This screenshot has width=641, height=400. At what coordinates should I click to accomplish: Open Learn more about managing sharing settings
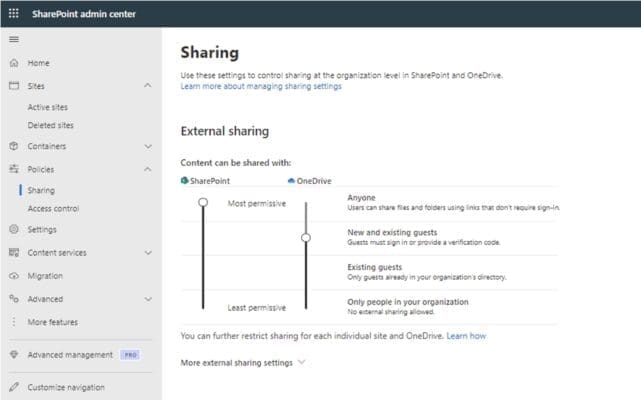[261, 86]
